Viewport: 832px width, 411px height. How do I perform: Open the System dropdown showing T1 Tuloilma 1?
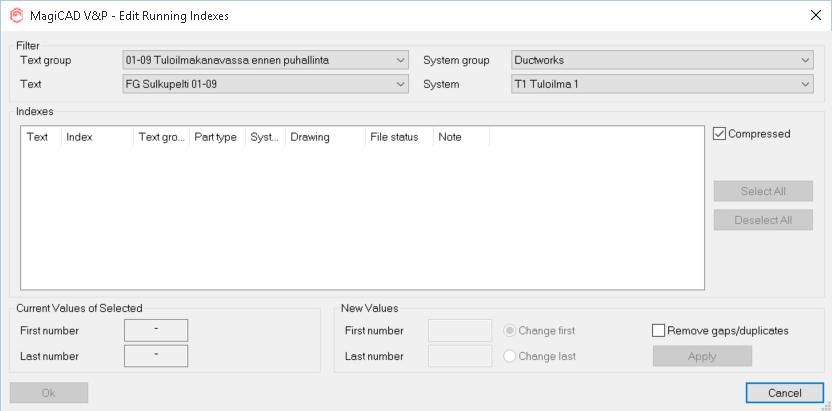coord(662,84)
